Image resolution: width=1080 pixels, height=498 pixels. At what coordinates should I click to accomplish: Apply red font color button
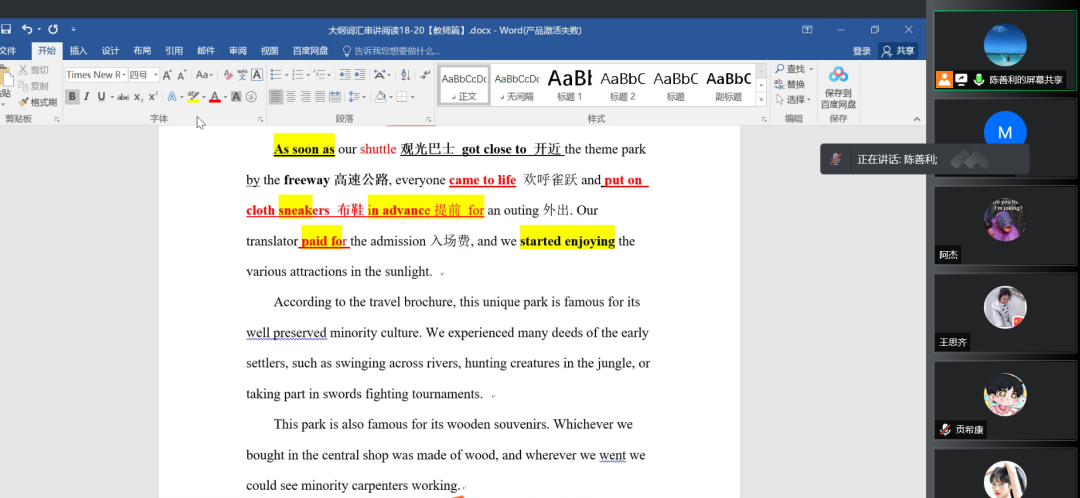pos(215,97)
